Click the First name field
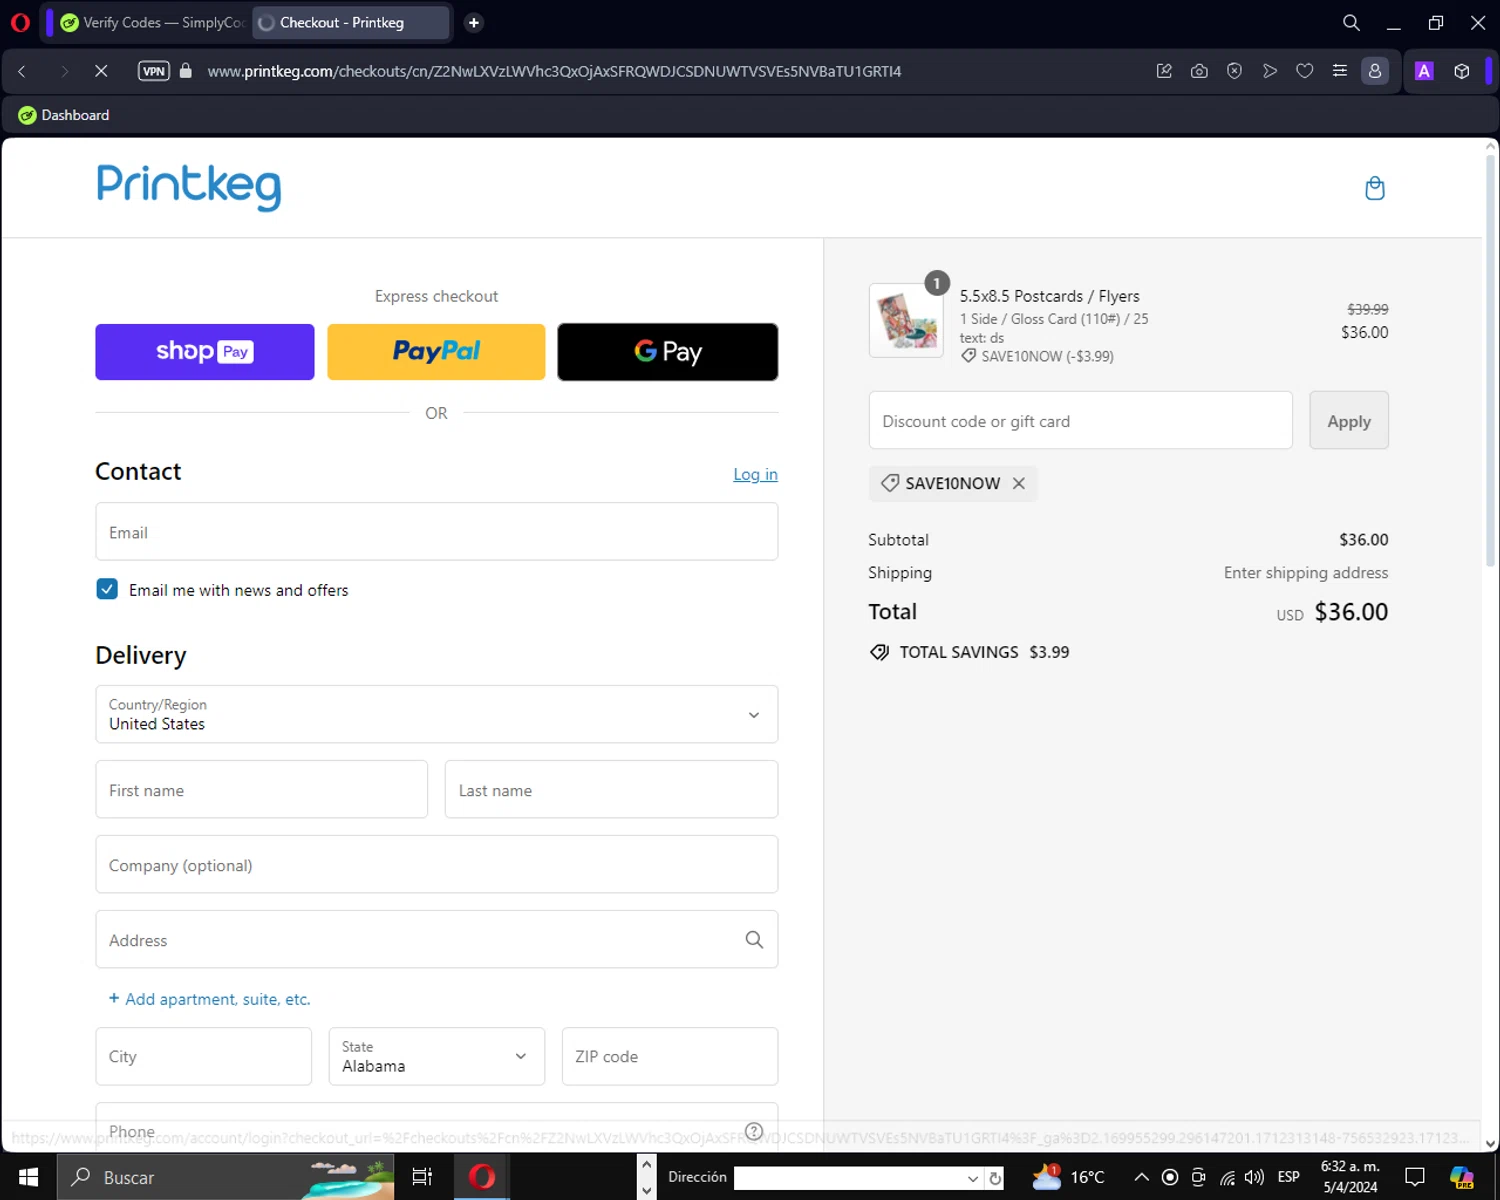1500x1200 pixels. click(x=261, y=789)
